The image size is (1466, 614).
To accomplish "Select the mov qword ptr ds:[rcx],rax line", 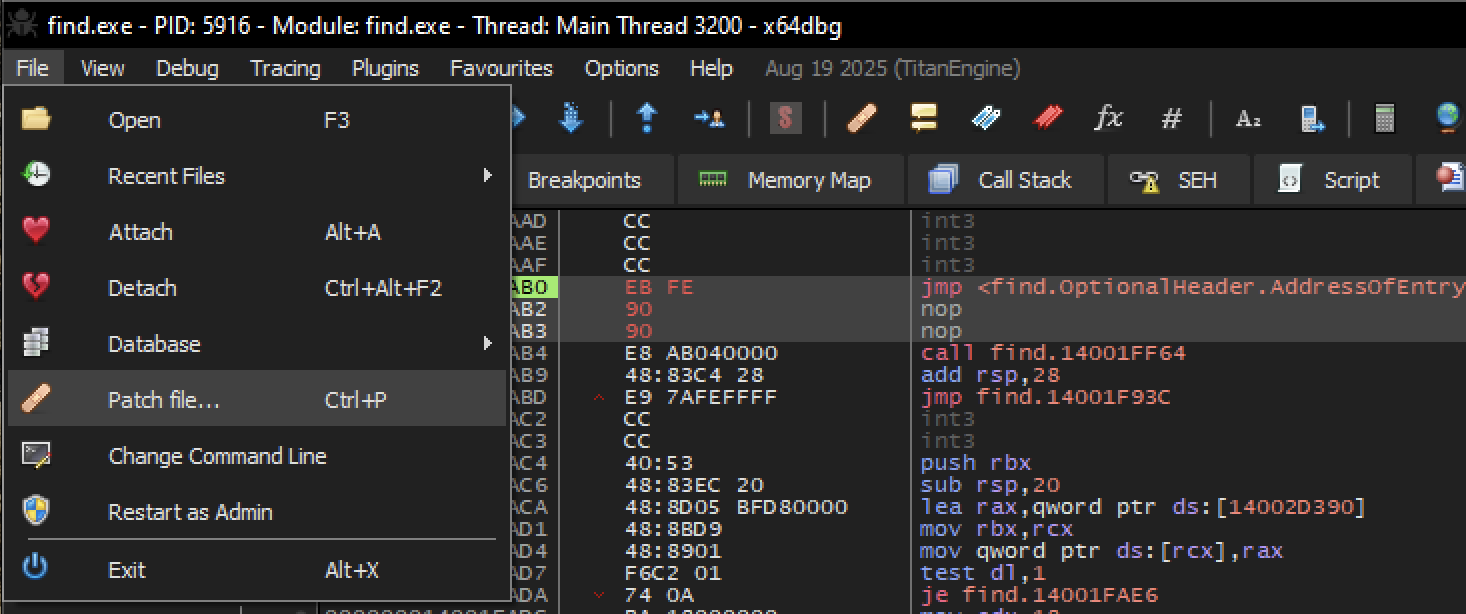I will click(1101, 551).
